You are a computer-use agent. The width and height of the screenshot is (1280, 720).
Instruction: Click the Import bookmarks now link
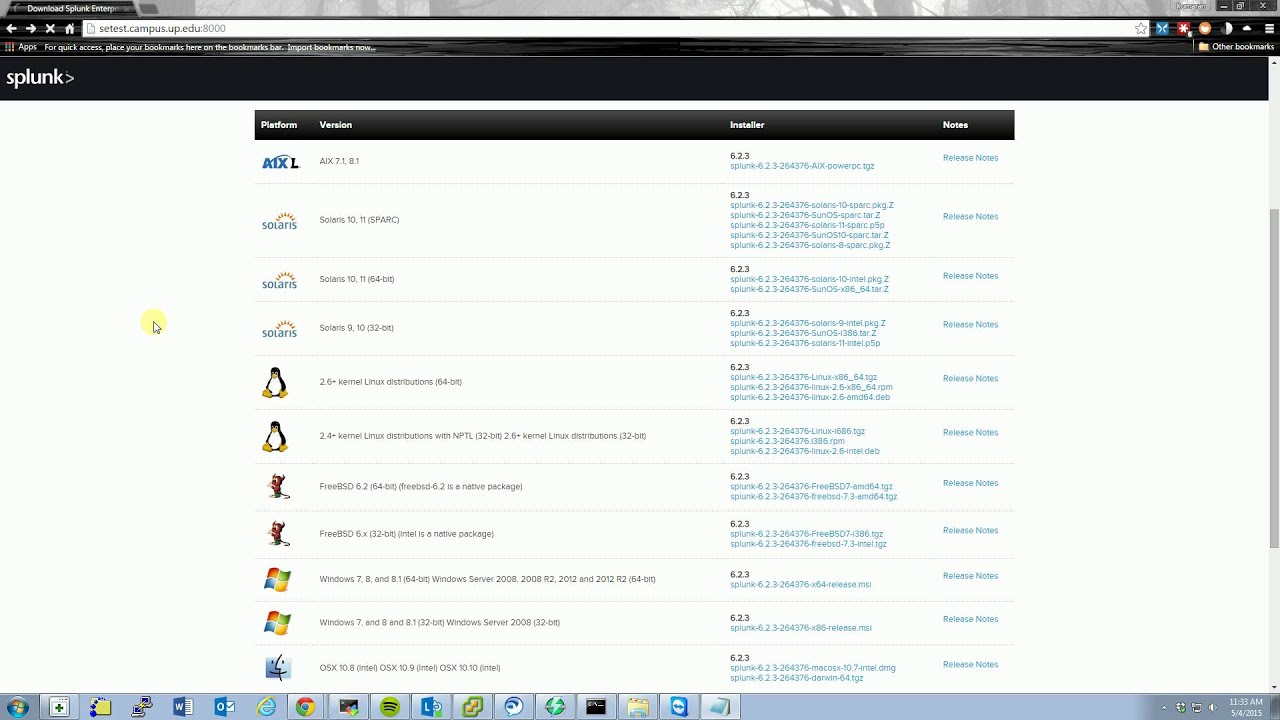pyautogui.click(x=331, y=47)
